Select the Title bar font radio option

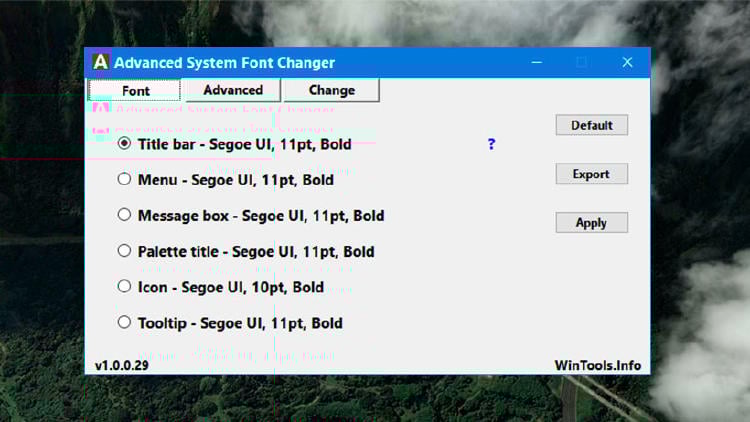point(124,144)
